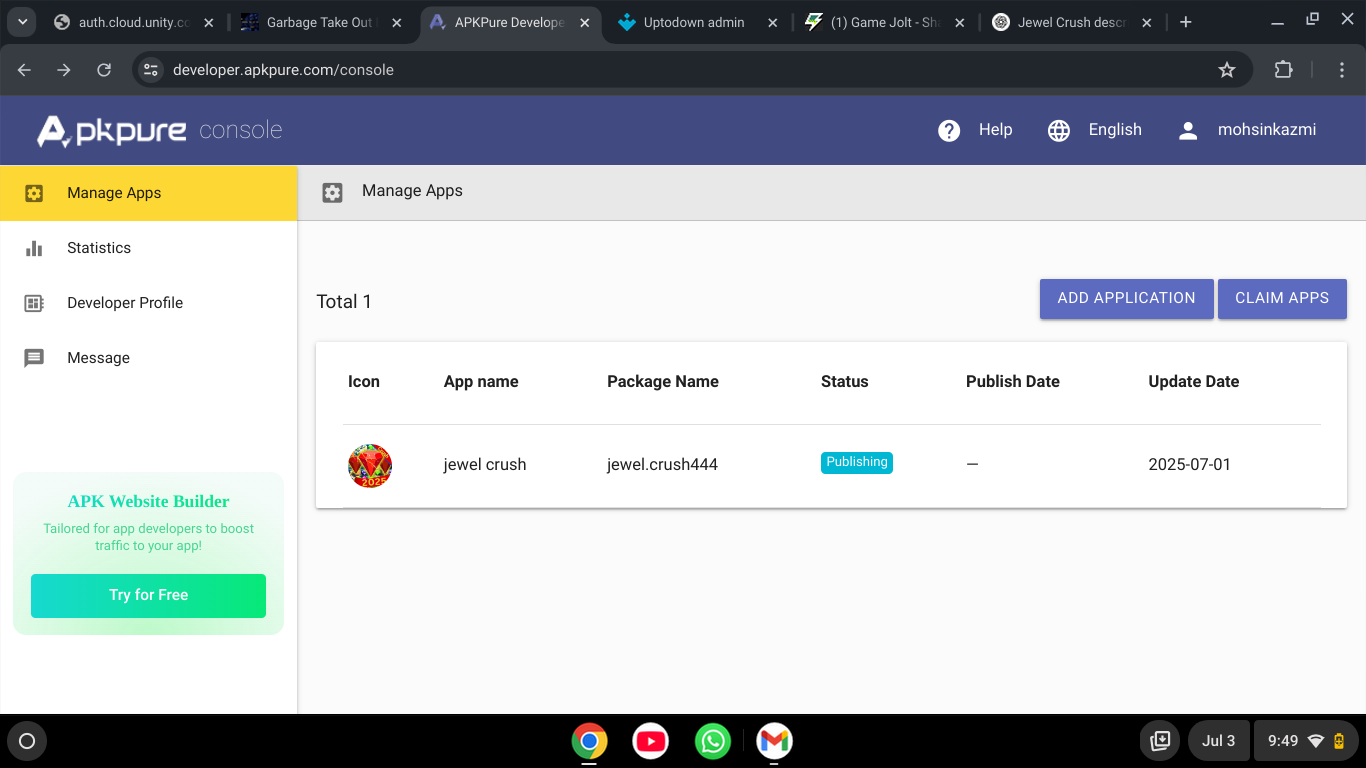
Task: Select Manage Apps in the sidebar
Action: 149,193
